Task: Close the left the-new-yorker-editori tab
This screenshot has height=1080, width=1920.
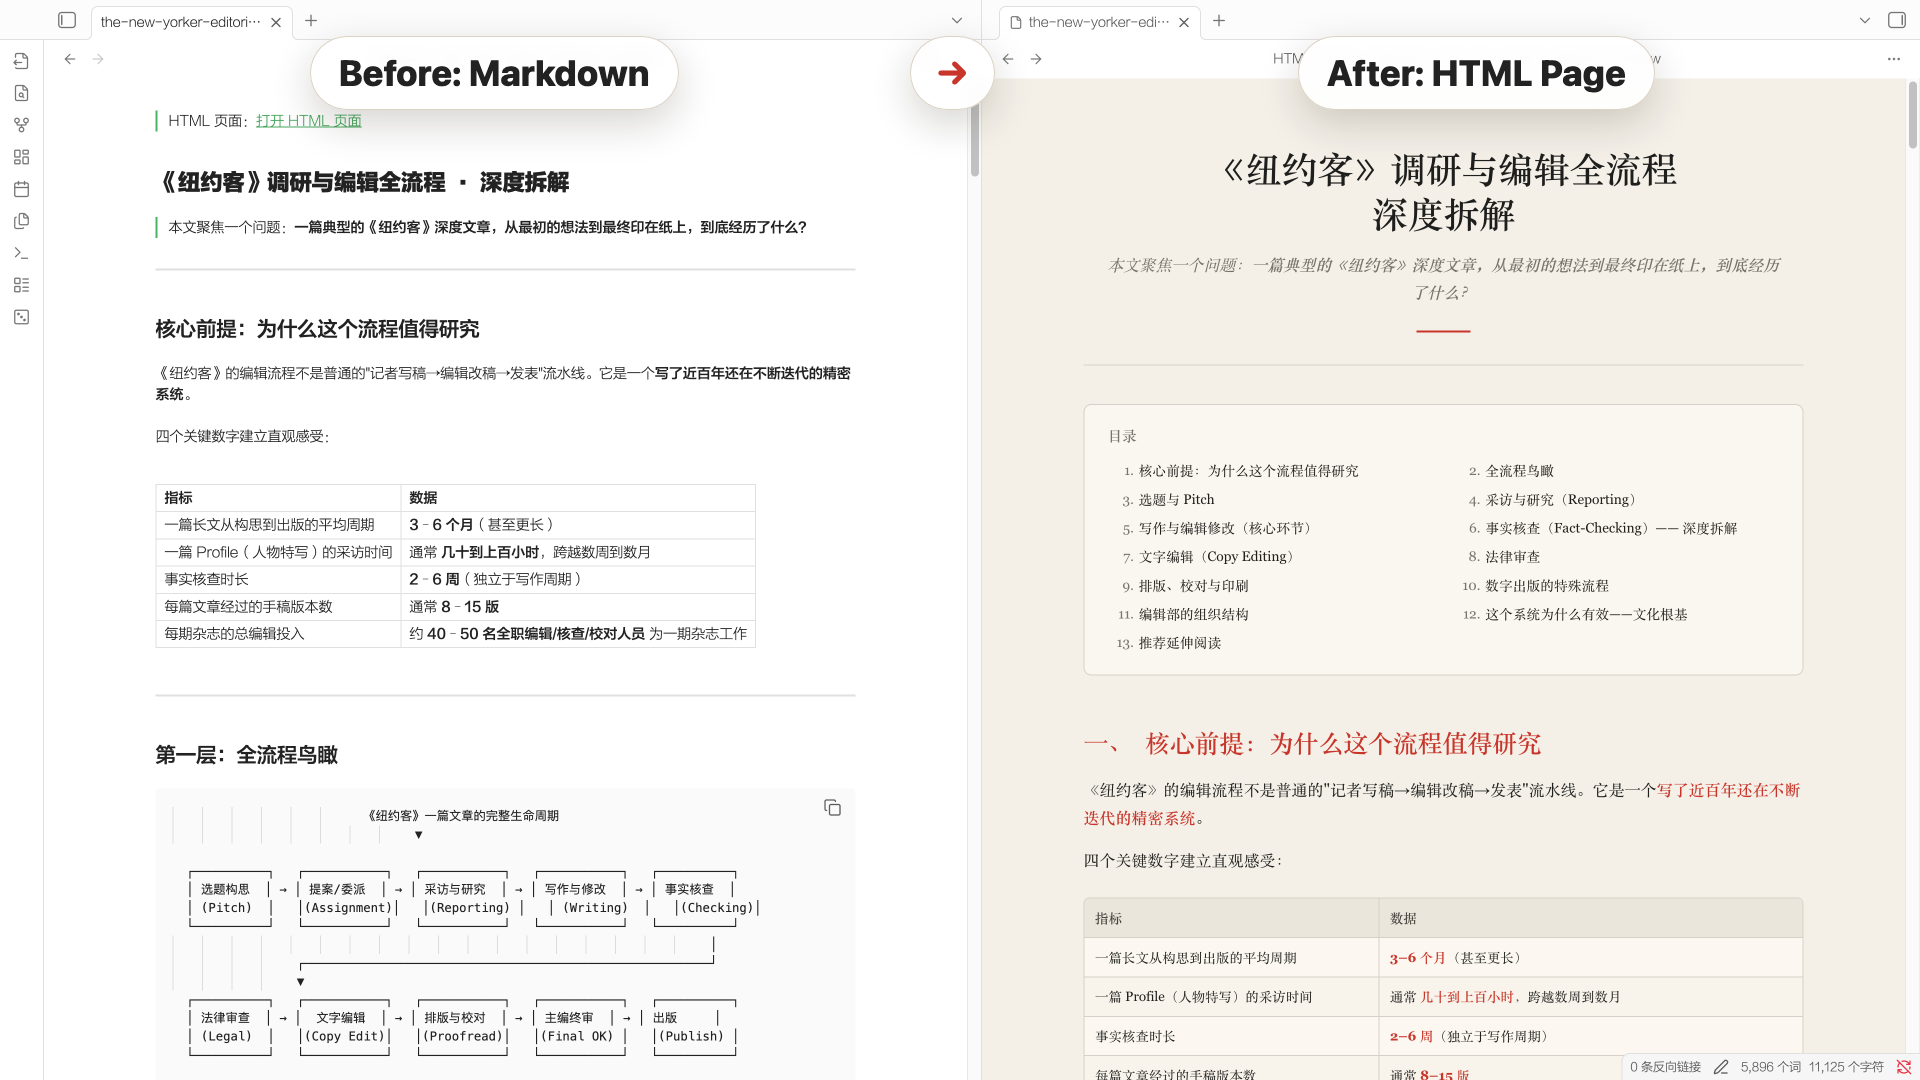Action: 276,22
